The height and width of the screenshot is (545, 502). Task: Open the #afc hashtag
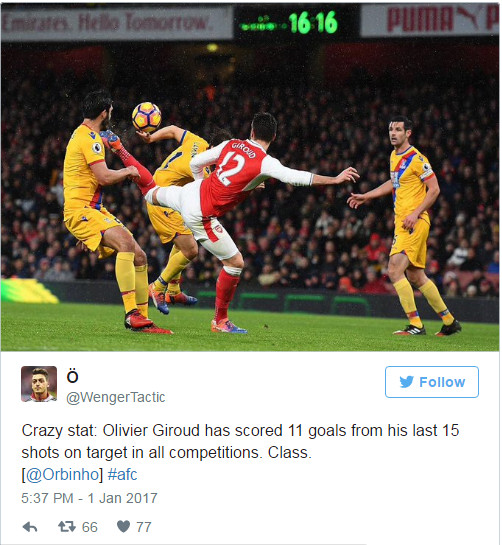click(x=122, y=474)
